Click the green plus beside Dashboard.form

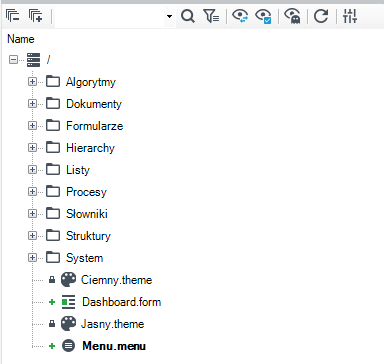point(52,302)
